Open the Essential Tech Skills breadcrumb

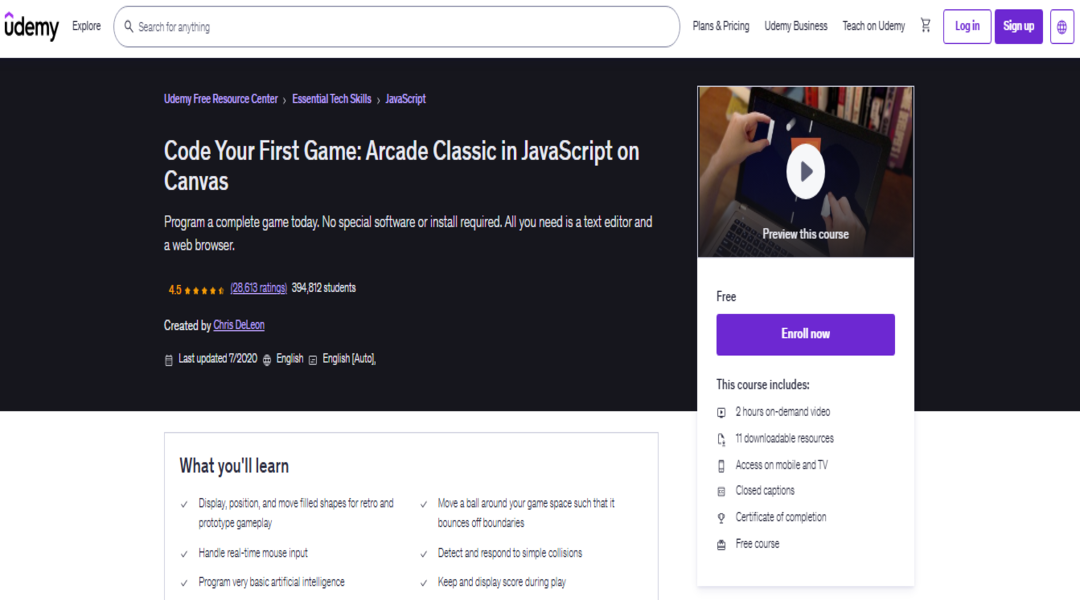point(331,99)
